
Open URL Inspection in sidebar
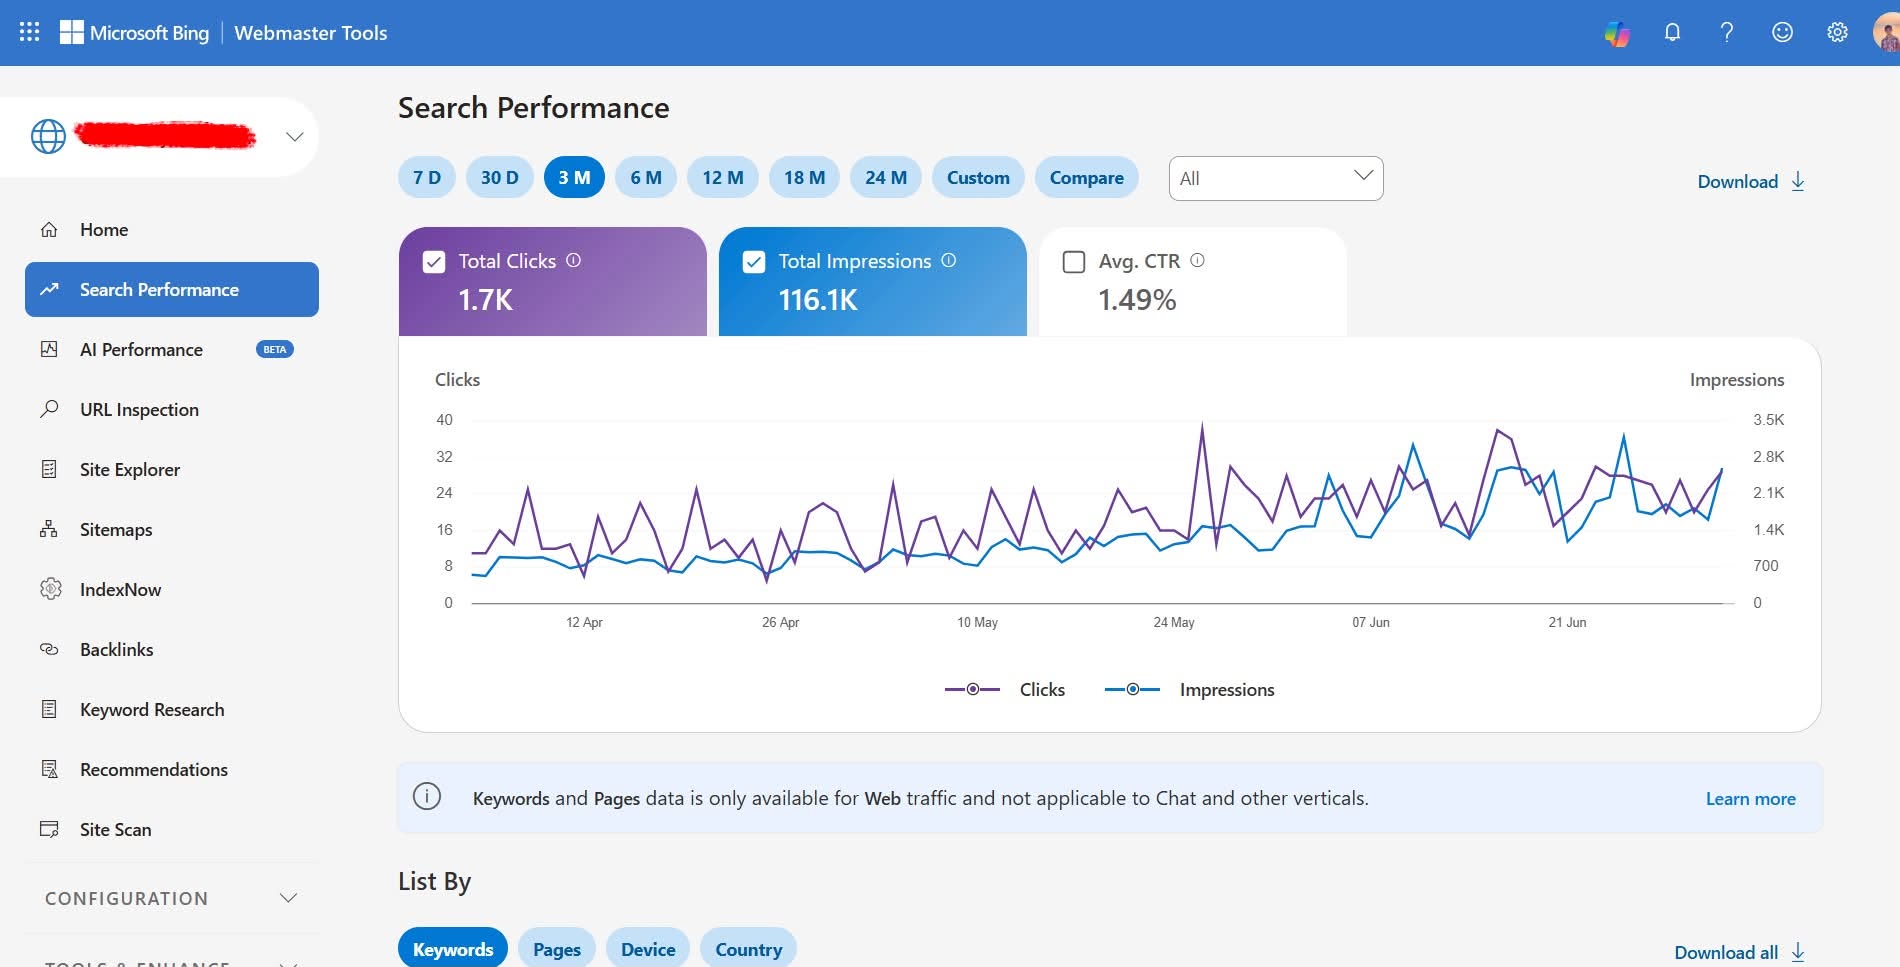[172, 409]
